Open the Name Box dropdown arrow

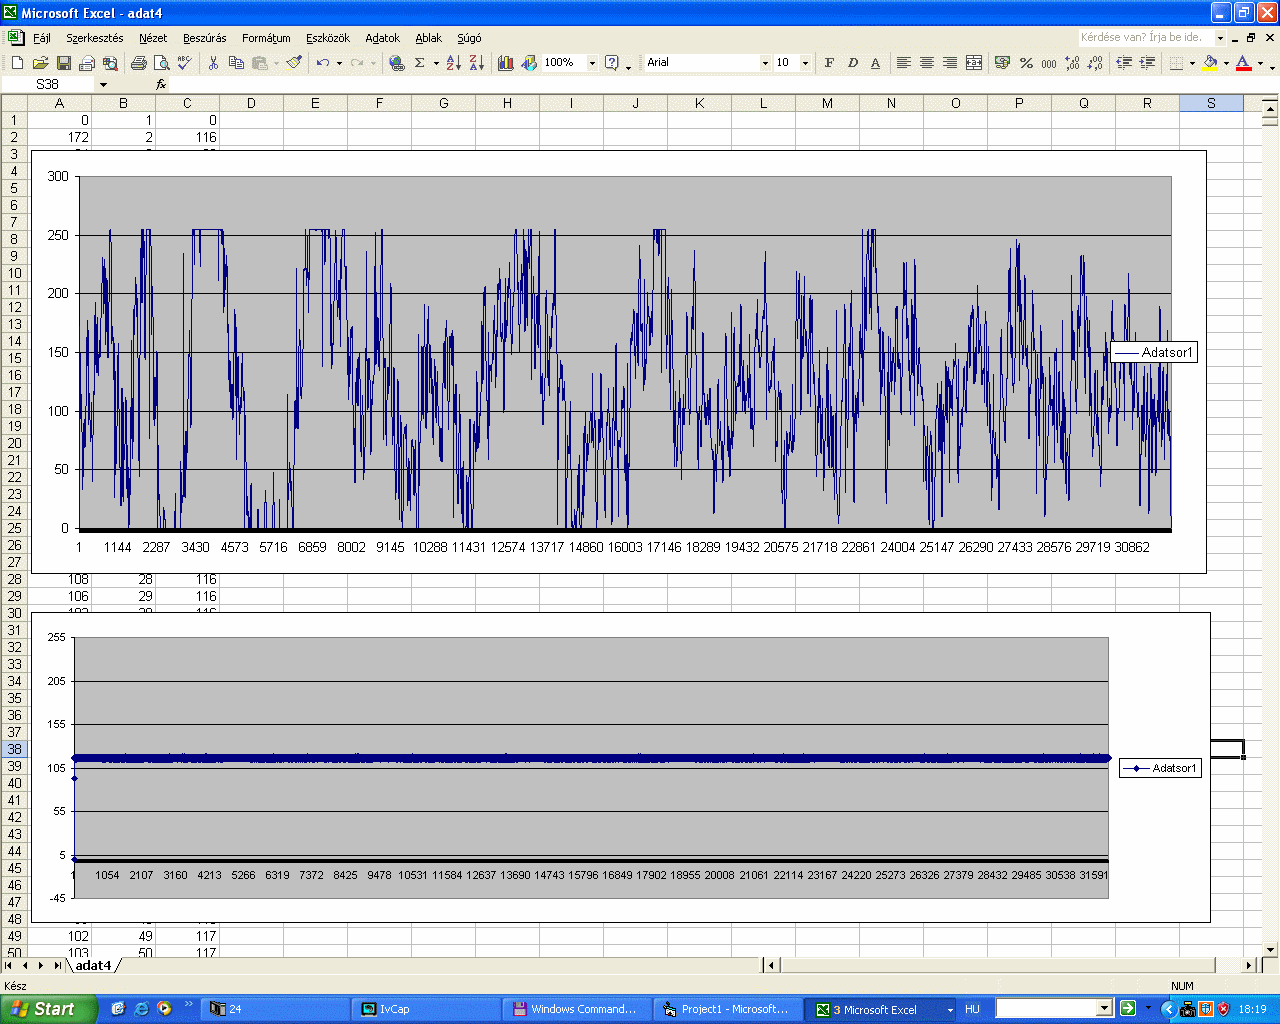point(103,85)
